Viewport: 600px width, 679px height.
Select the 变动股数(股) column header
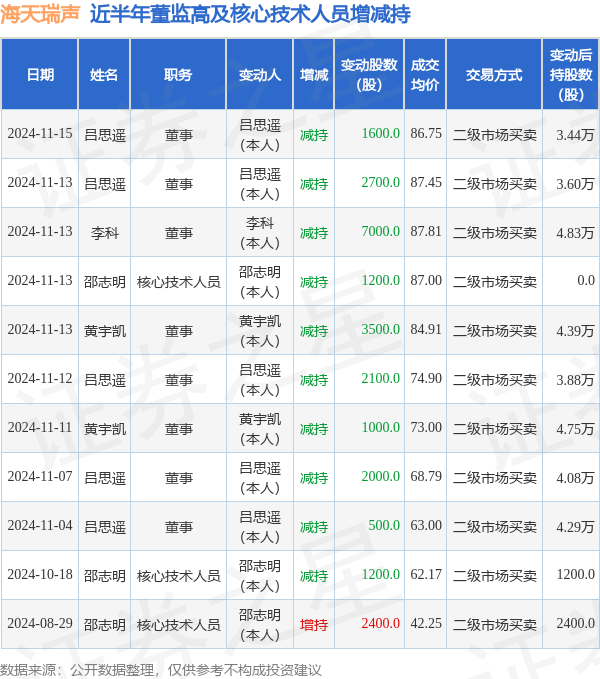tap(369, 74)
